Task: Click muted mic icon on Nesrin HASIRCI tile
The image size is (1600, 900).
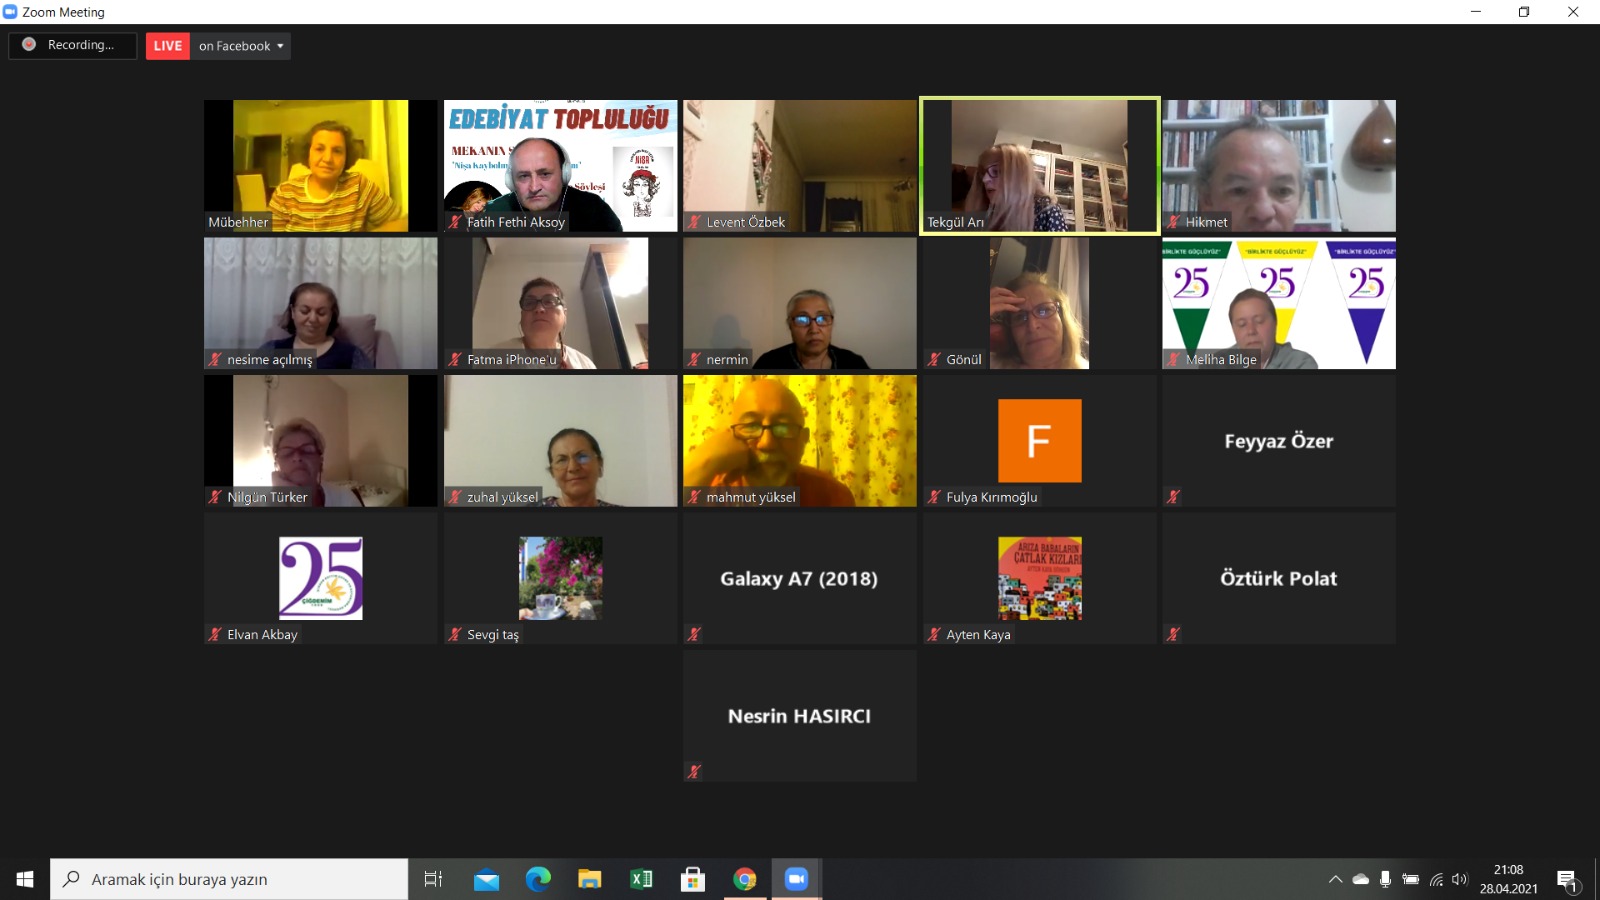Action: pyautogui.click(x=694, y=771)
